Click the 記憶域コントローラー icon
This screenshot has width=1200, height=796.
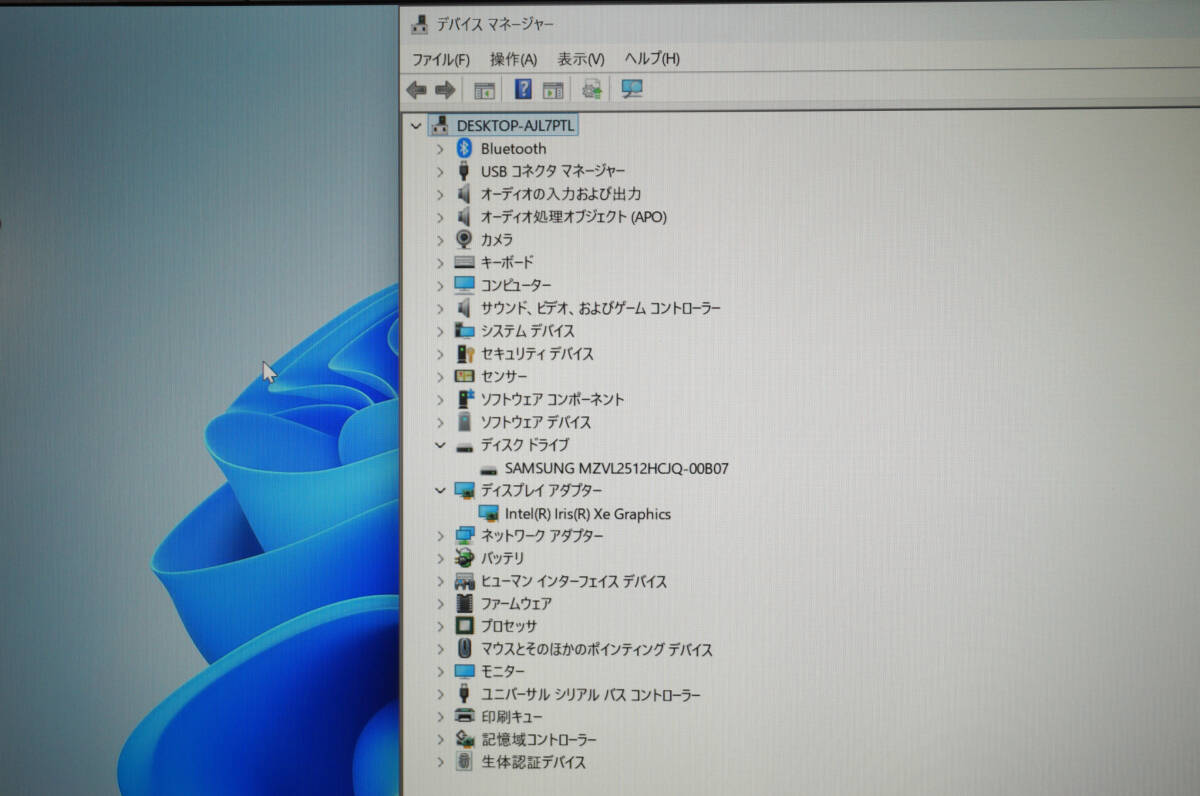coord(464,739)
